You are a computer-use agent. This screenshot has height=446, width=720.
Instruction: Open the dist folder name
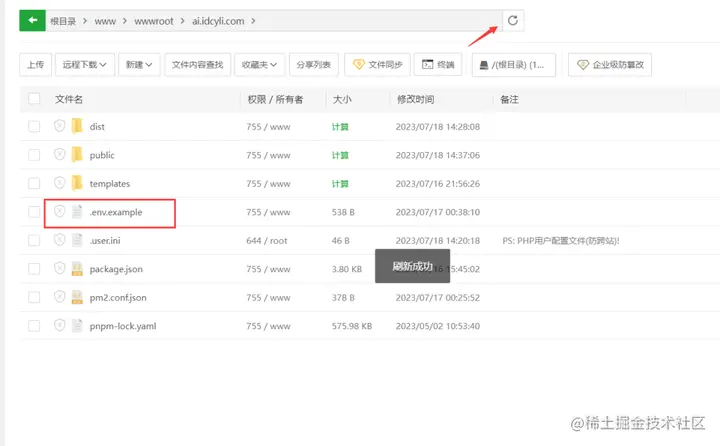click(x=97, y=127)
